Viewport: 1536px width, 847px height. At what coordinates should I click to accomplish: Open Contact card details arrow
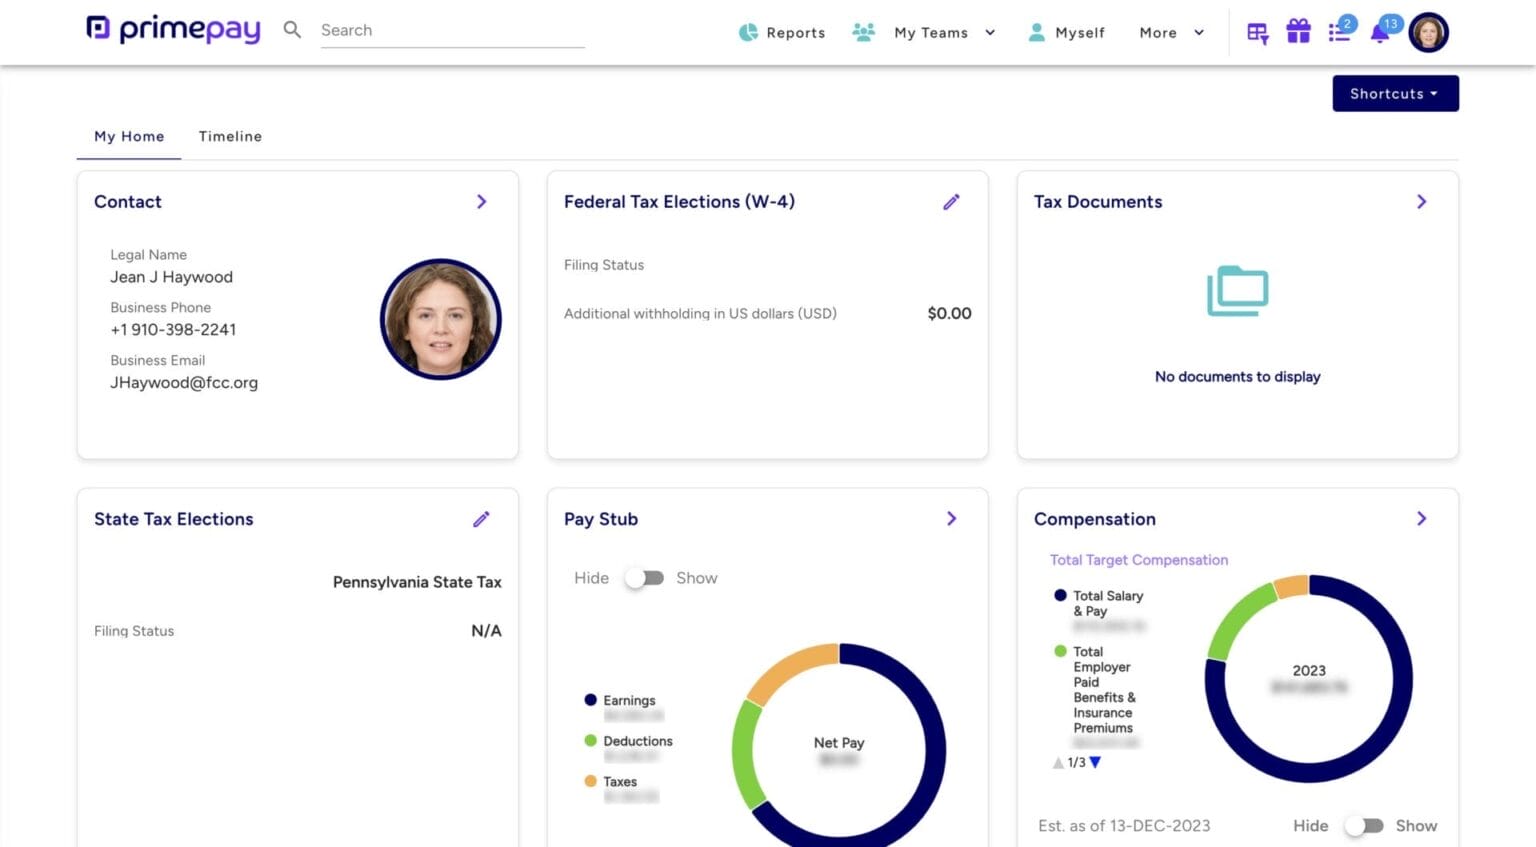tap(481, 202)
